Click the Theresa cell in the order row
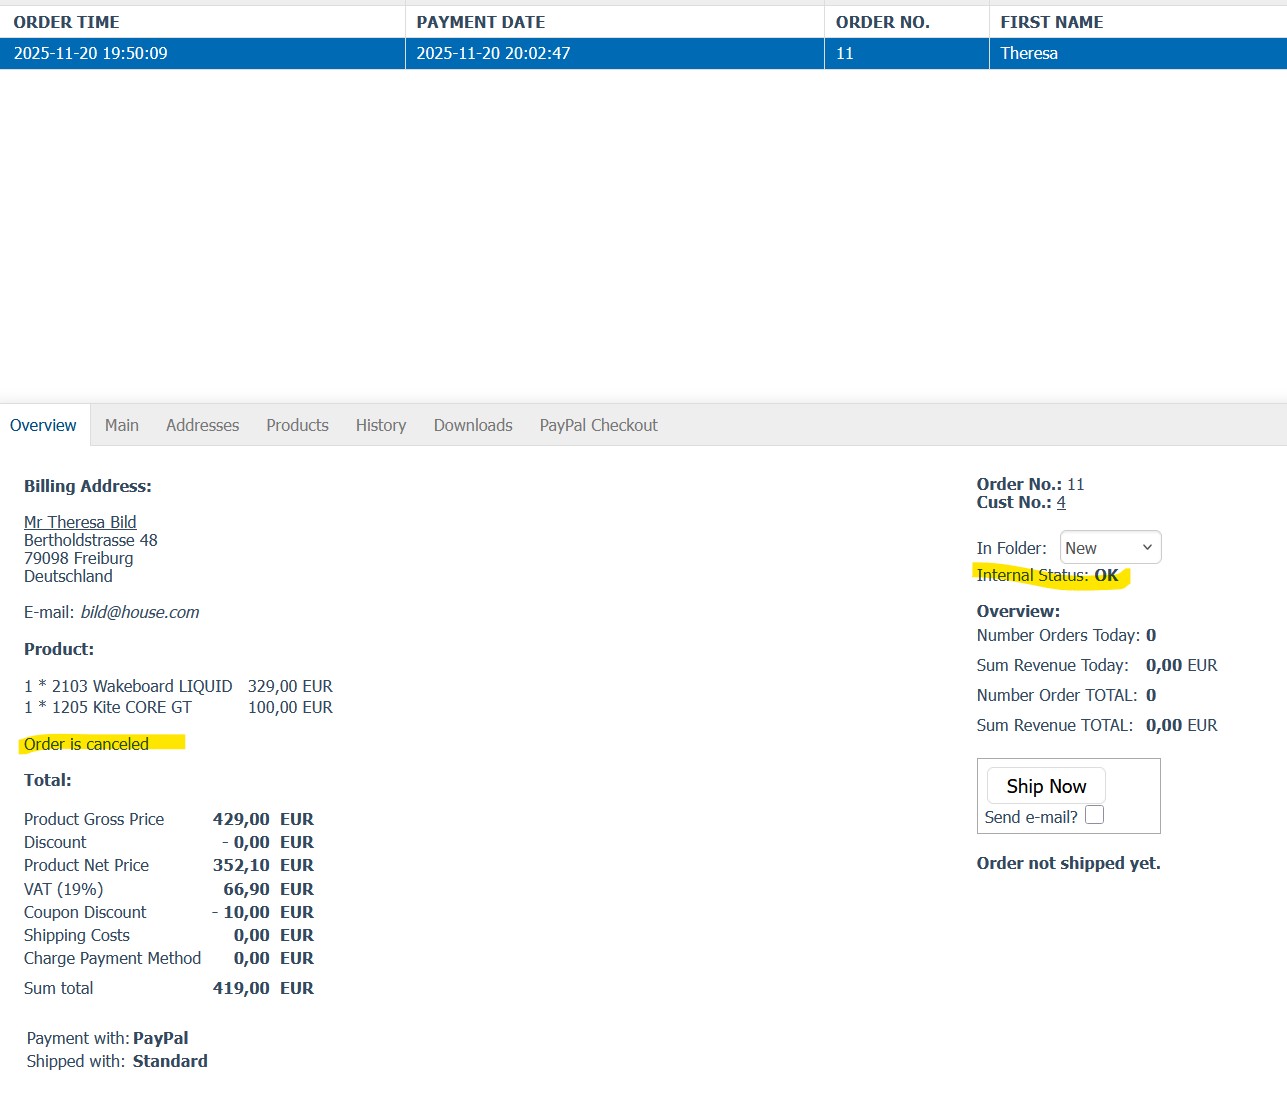 [x=1029, y=54]
